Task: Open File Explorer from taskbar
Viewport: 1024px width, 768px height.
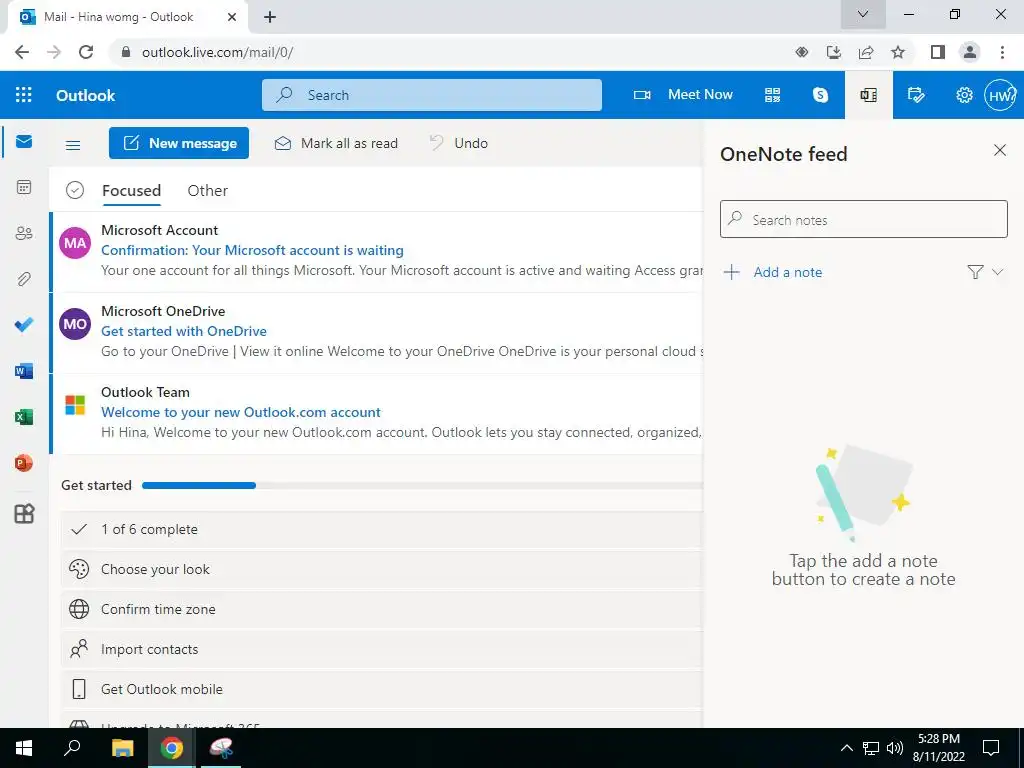Action: (122, 748)
